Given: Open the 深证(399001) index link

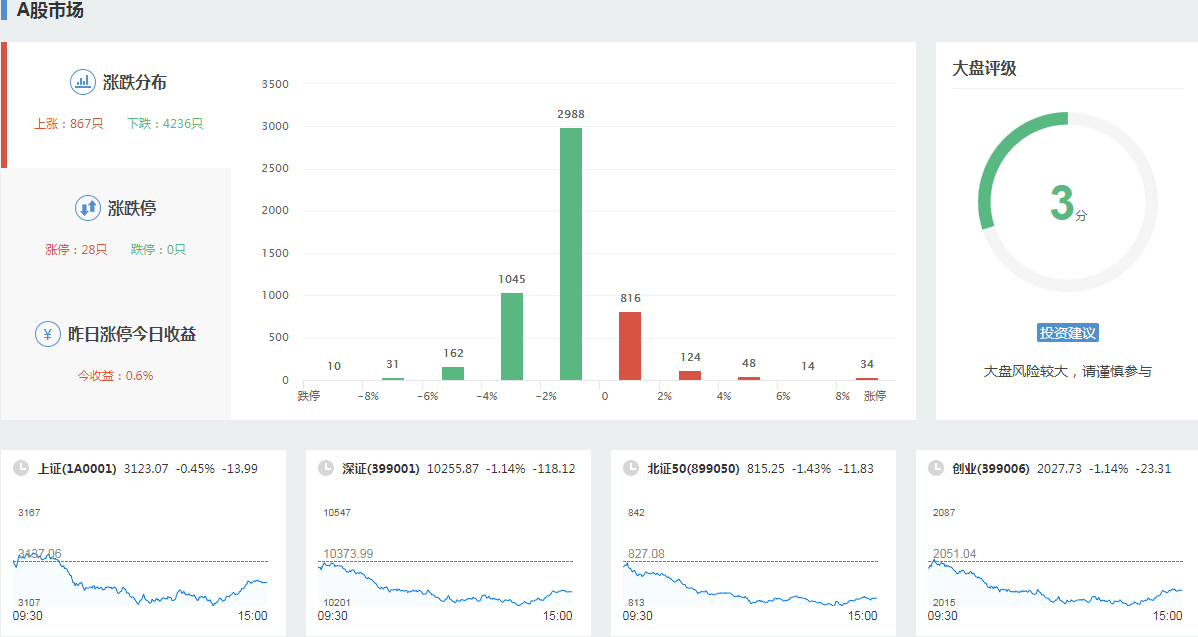Looking at the screenshot, I should coord(381,468).
